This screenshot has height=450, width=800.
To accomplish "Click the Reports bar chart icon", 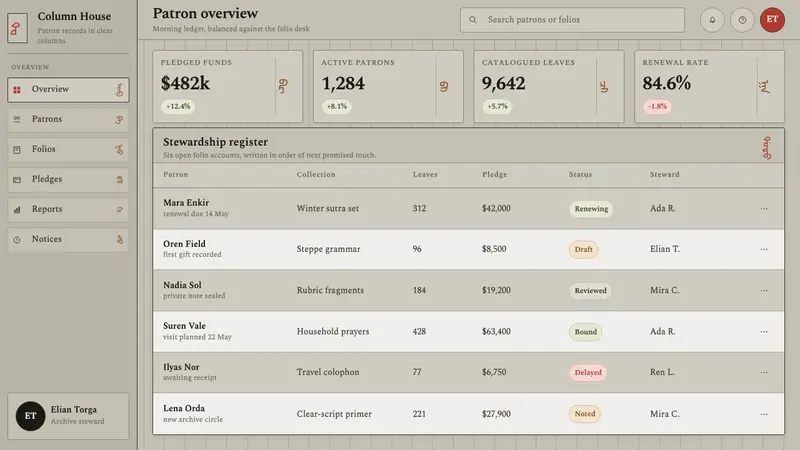I will coord(17,210).
